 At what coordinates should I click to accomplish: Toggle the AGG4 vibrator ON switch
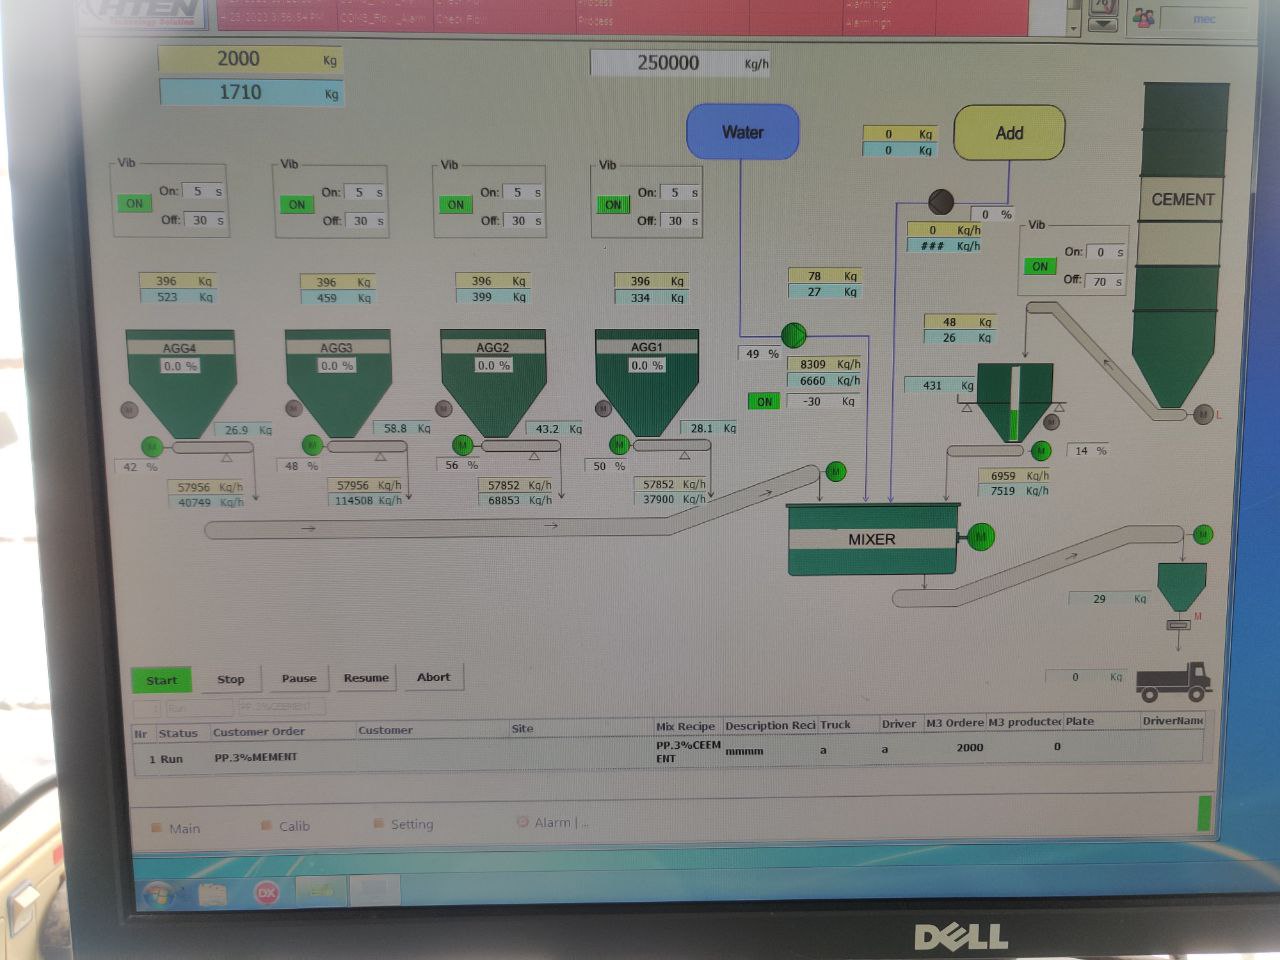click(134, 203)
